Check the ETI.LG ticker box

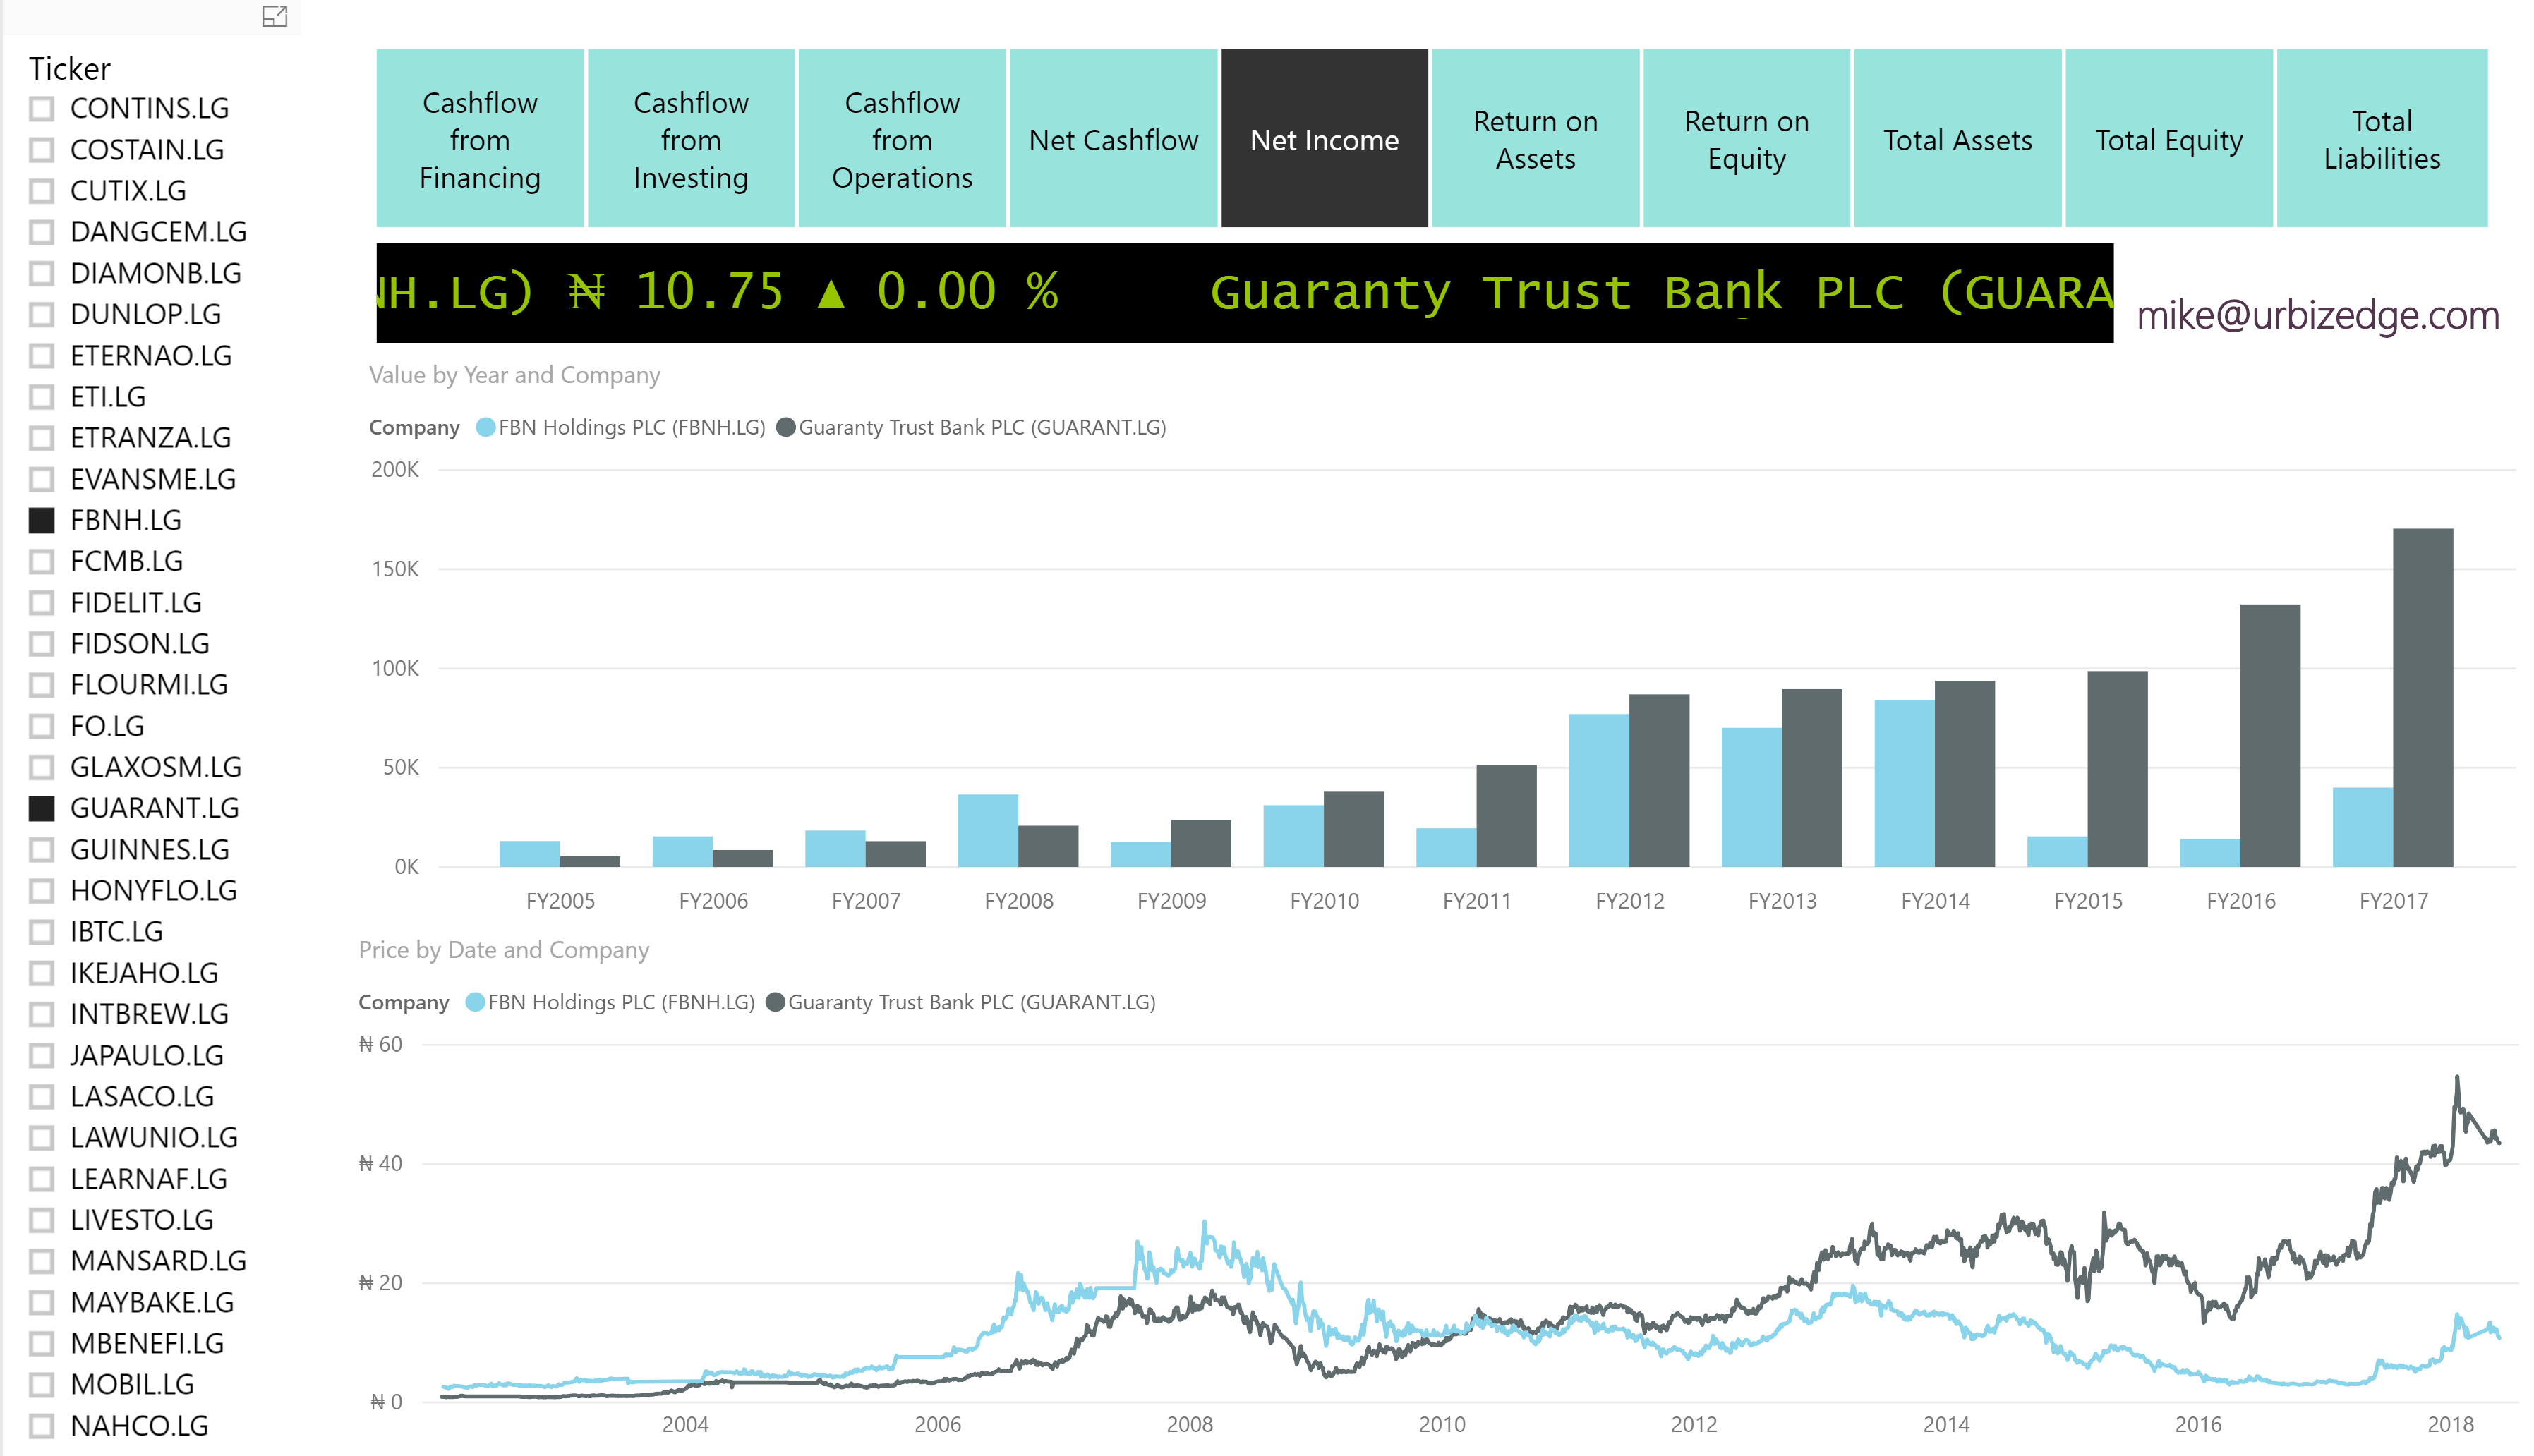pos(42,397)
